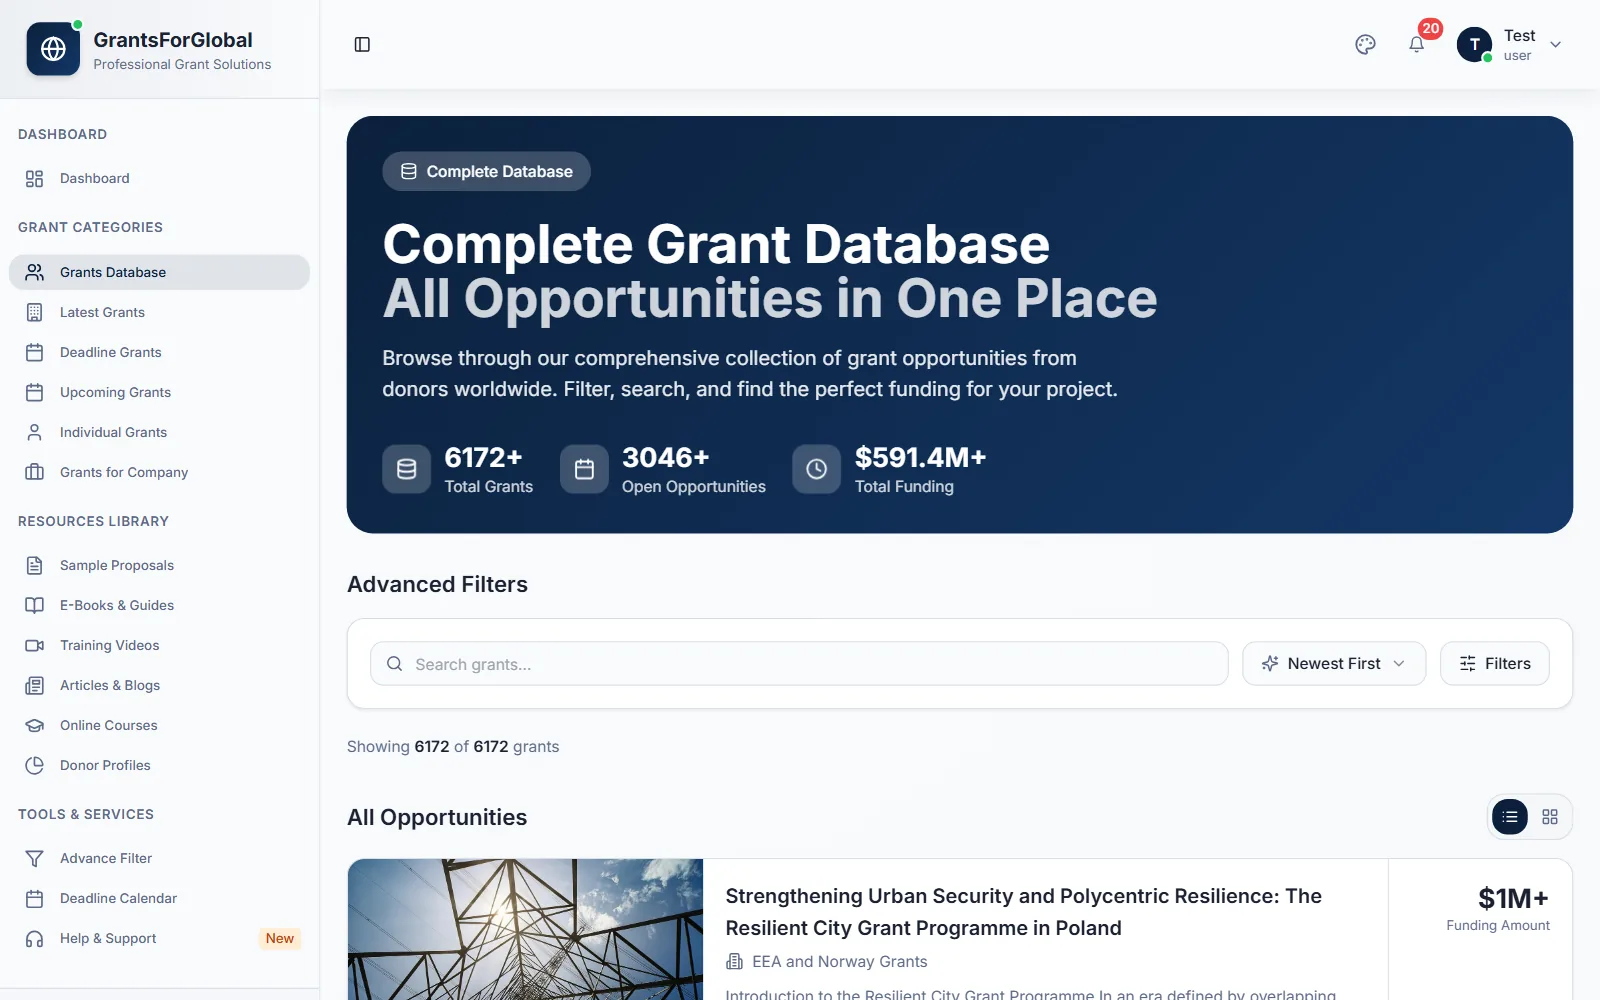Viewport: 1600px width, 1000px height.
Task: Go to Dashboard in sidebar
Action: pos(159,178)
